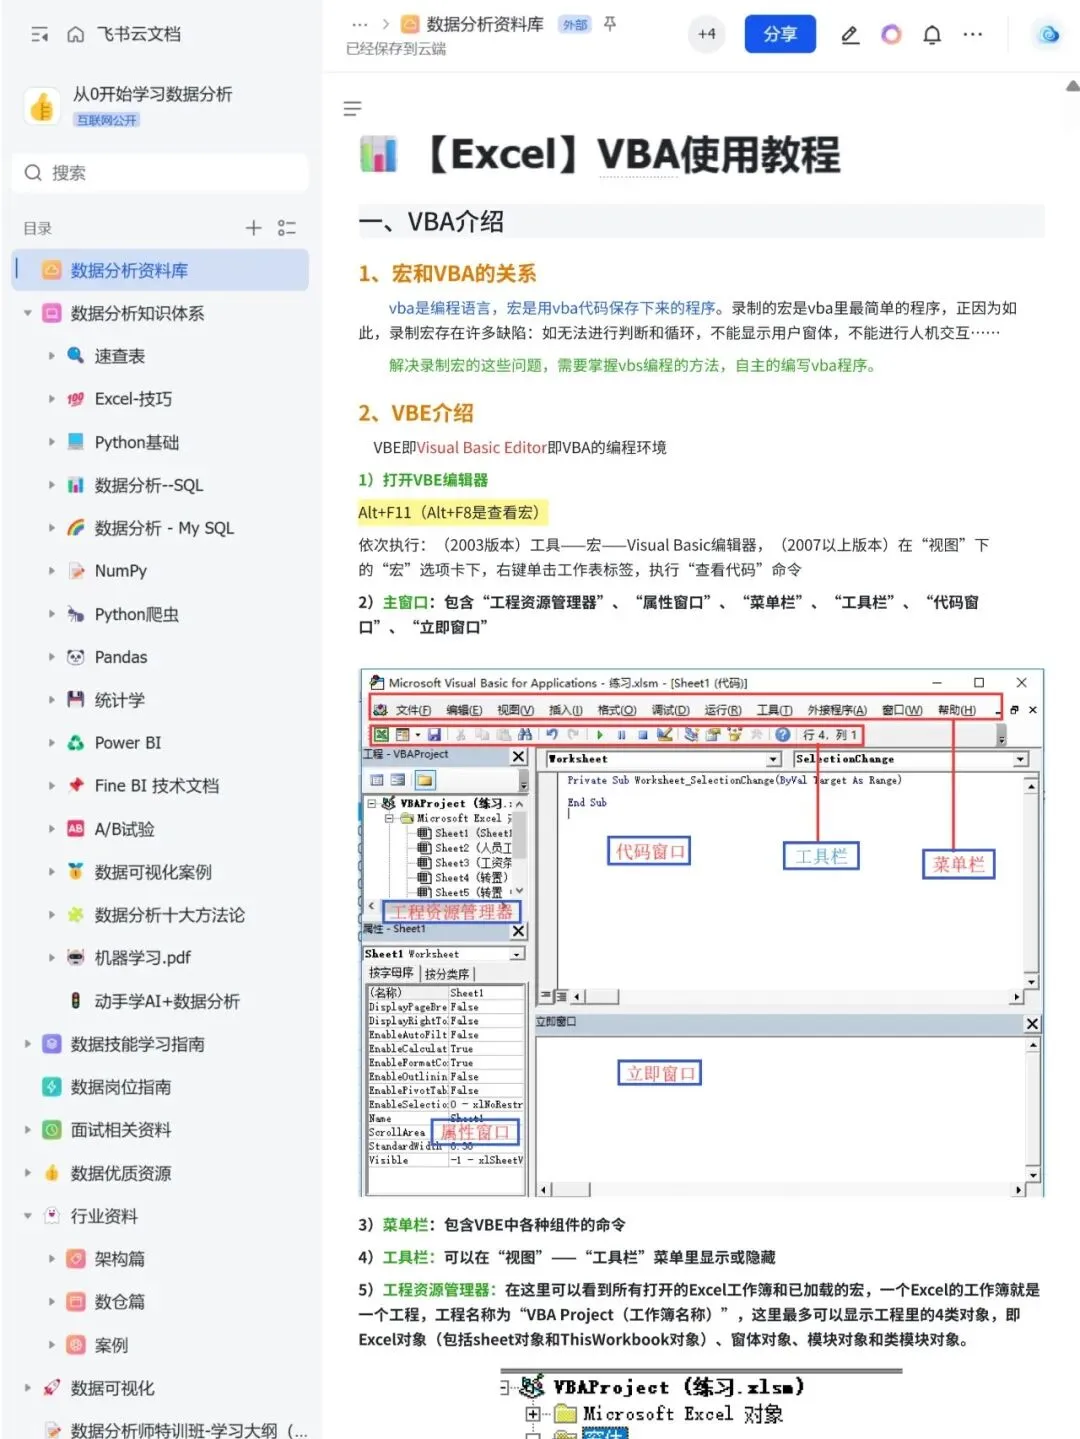Click the red Visual Basic Editor text
Viewport: 1080px width, 1439px height.
482,447
